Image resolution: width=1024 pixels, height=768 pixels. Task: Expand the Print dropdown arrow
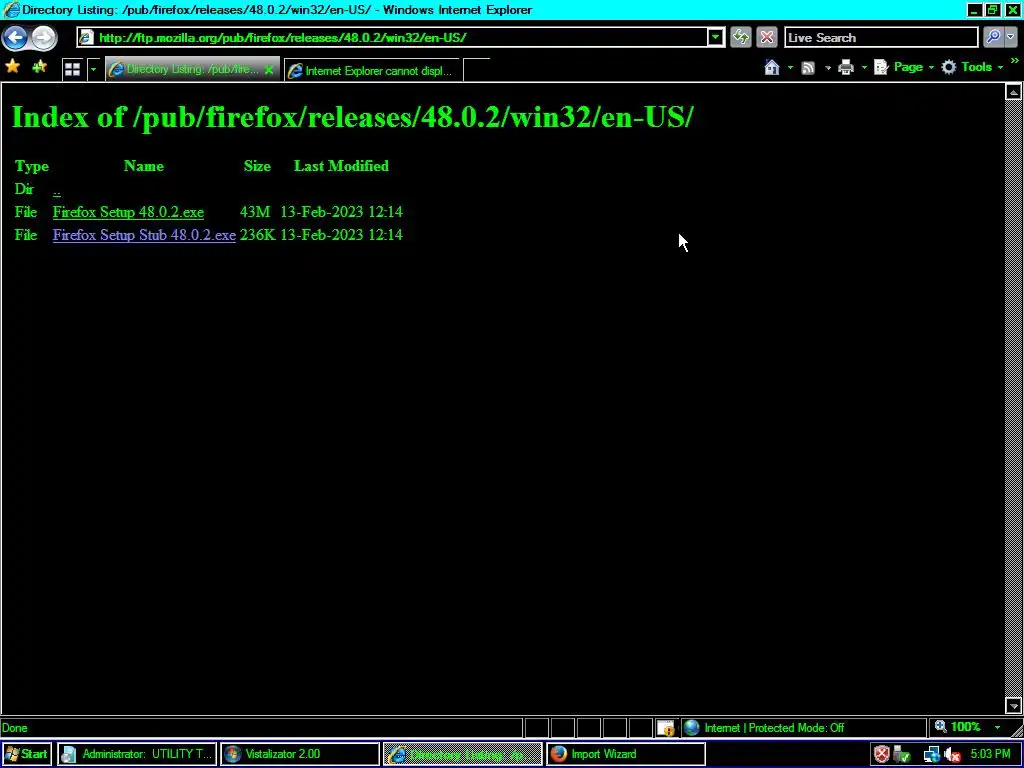(864, 67)
